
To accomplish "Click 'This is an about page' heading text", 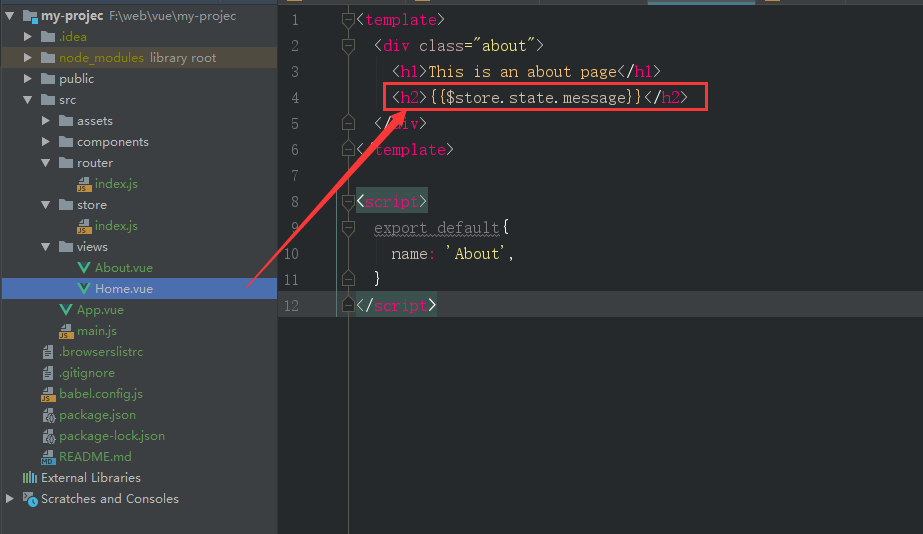I will click(522, 72).
